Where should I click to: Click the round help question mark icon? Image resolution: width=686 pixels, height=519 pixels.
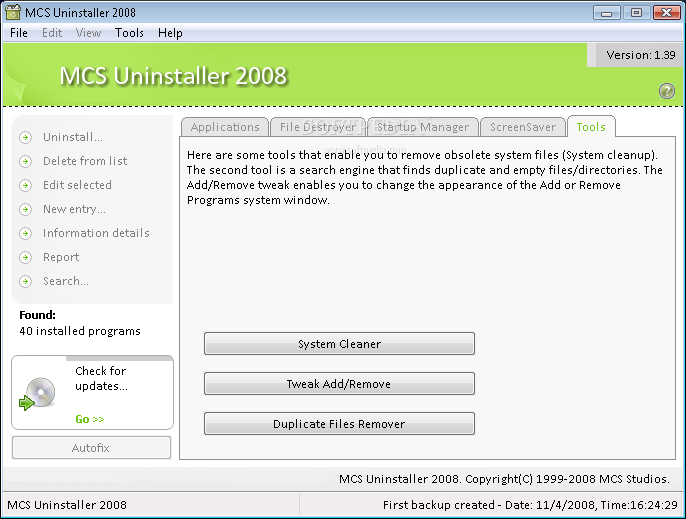pos(667,91)
